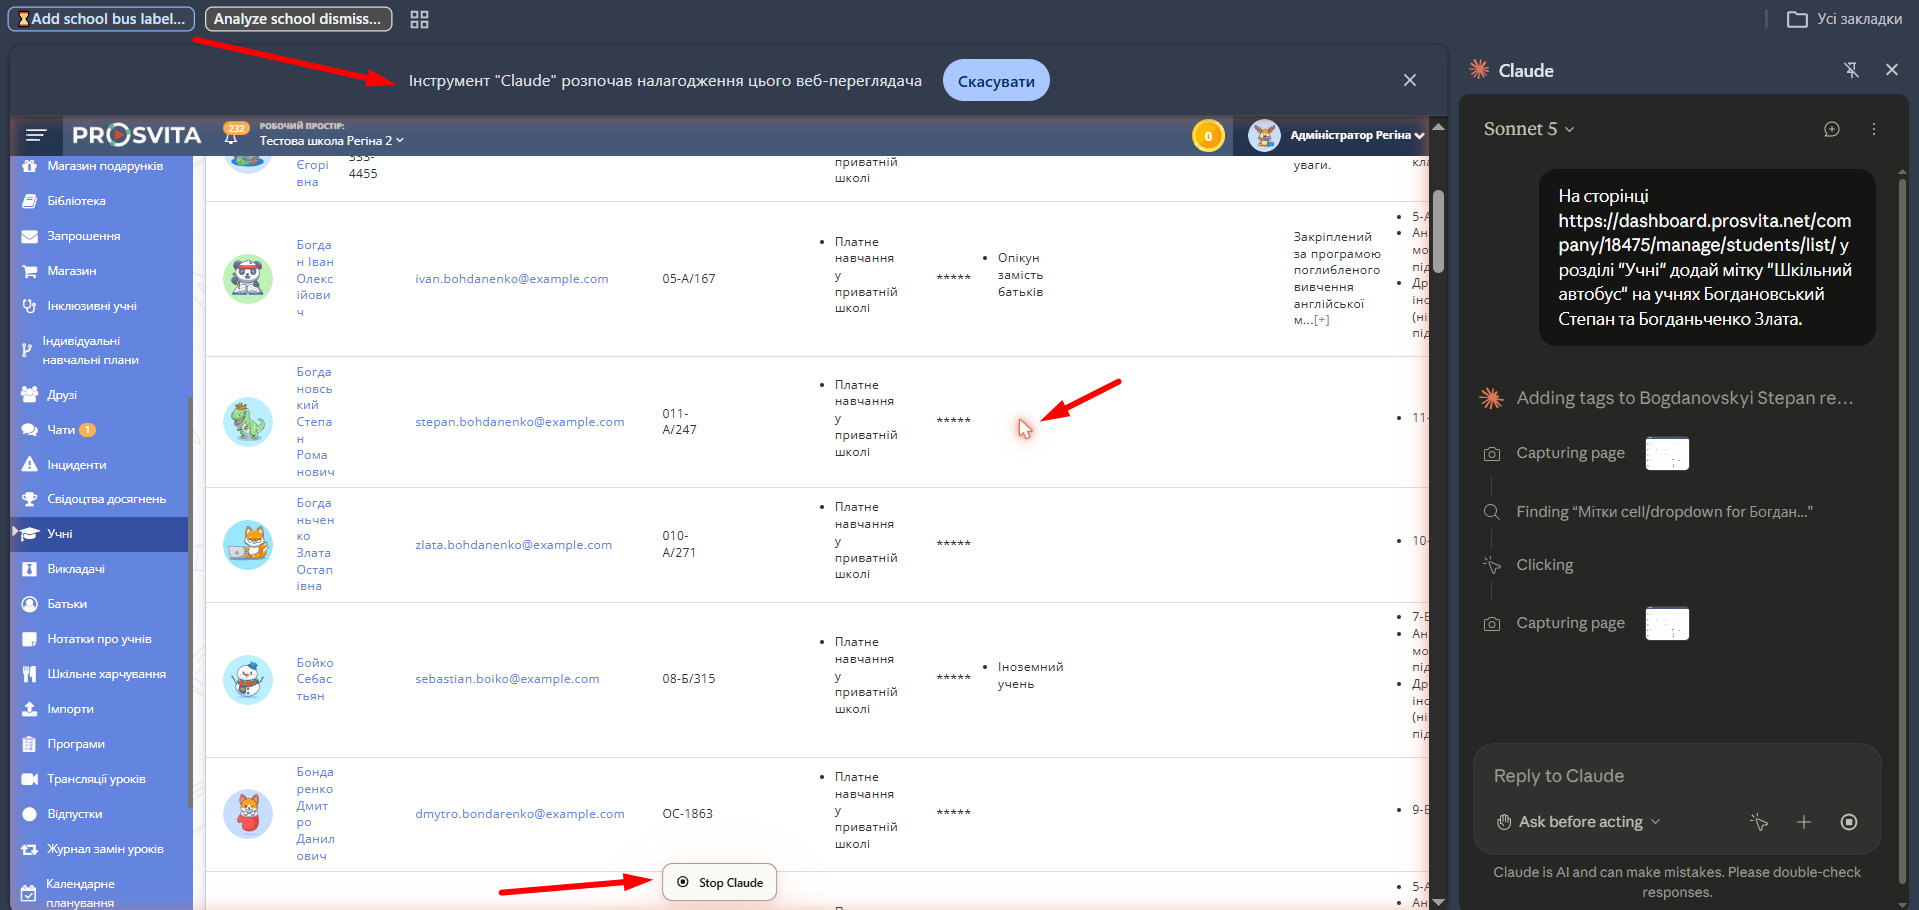
Task: Click the Друзі sidebar icon
Action: (30, 395)
